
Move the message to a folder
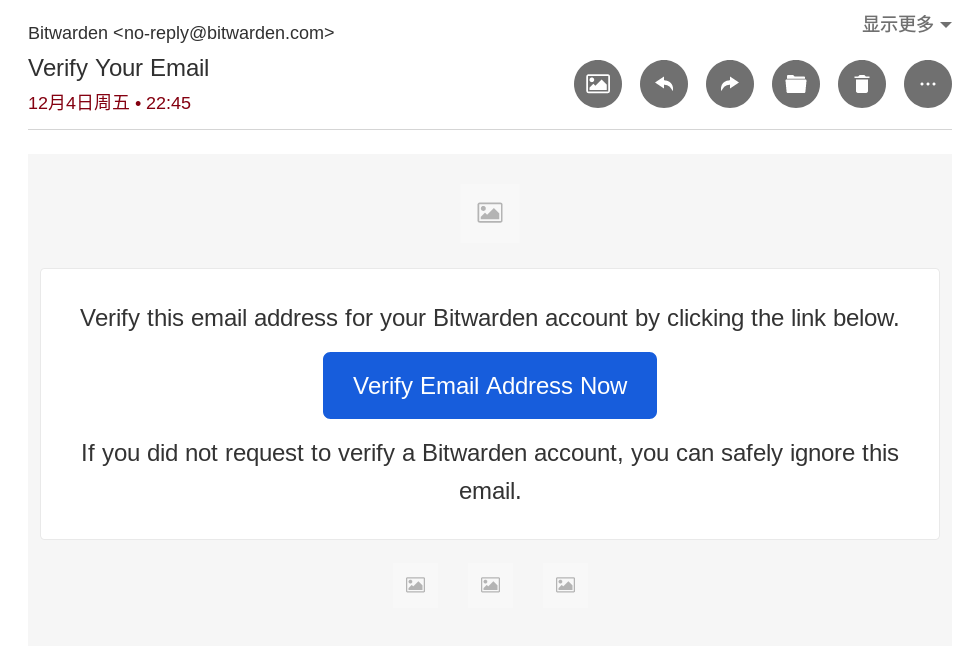point(796,84)
